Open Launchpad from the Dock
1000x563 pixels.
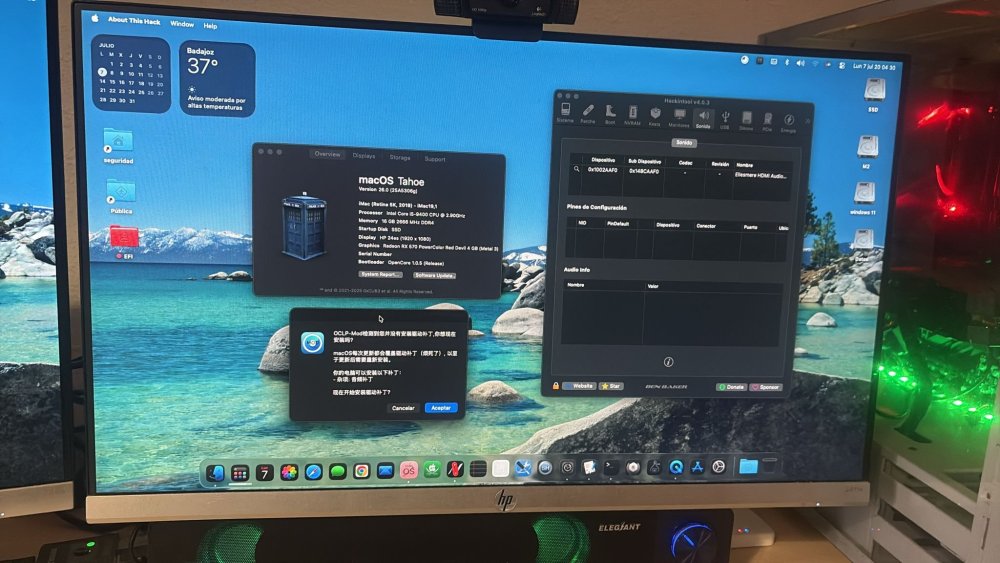[x=240, y=472]
